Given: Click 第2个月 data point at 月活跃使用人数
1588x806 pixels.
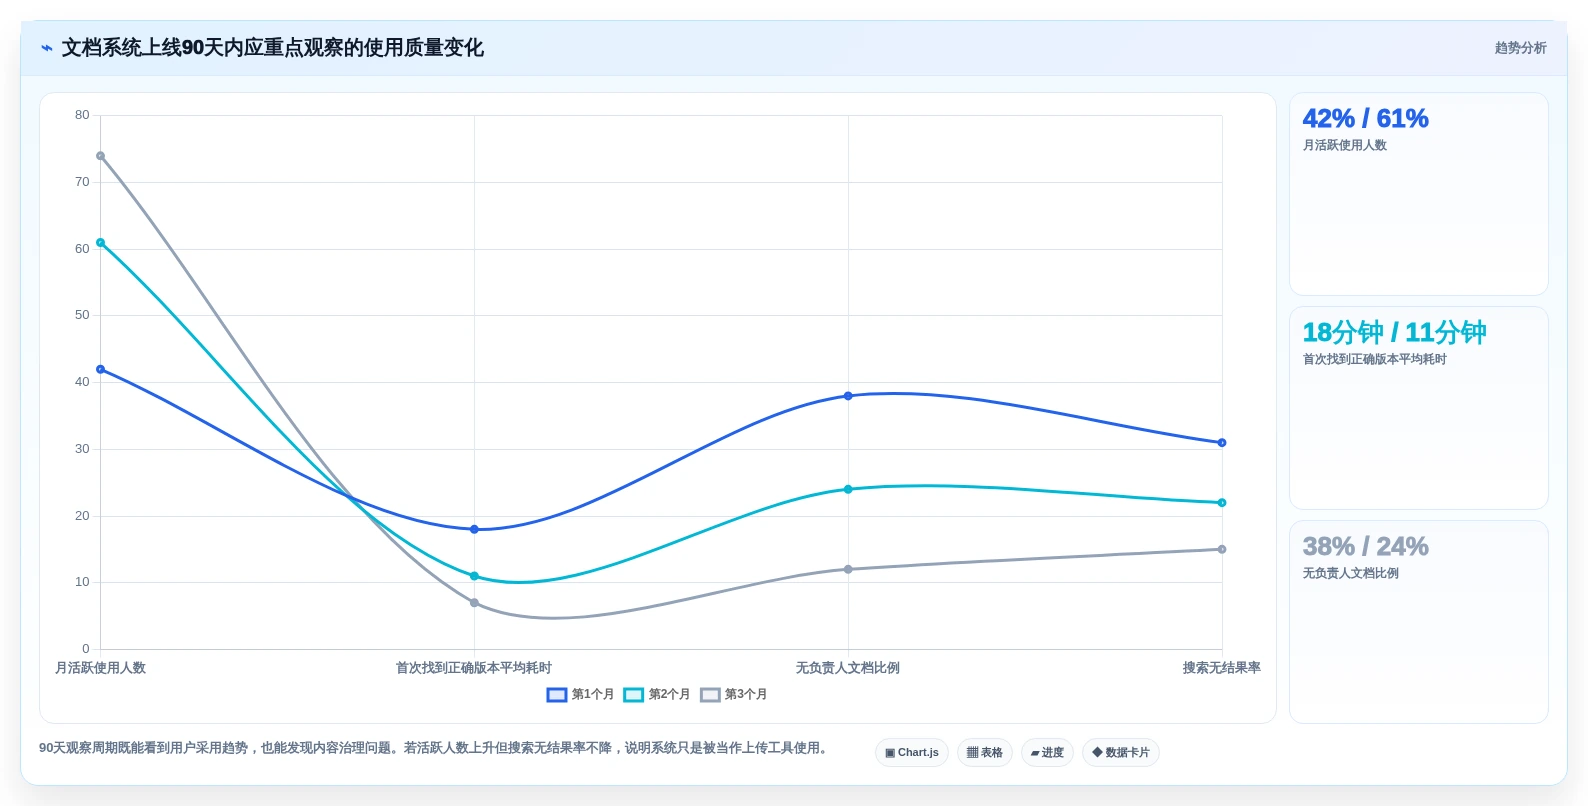Looking at the screenshot, I should pyautogui.click(x=100, y=242).
